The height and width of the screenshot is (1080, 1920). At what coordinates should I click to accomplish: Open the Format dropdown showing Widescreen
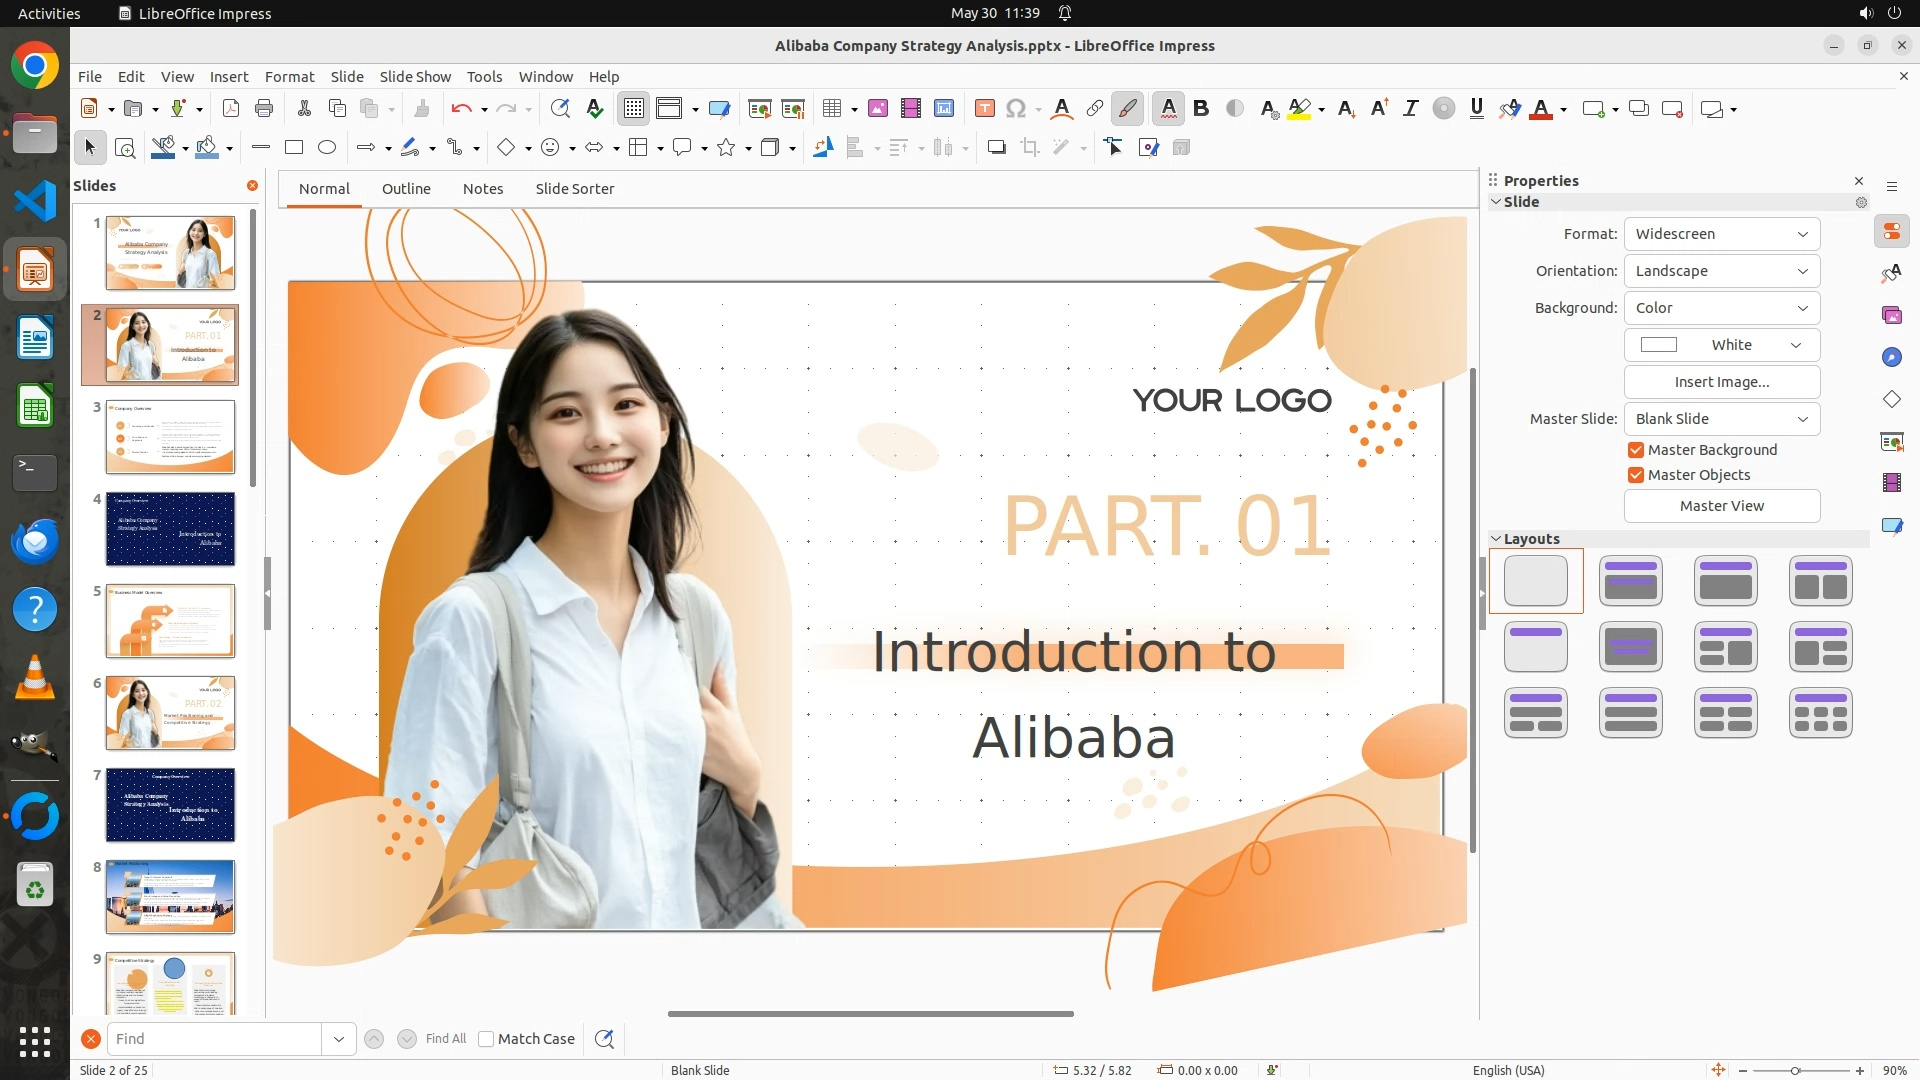pos(1721,234)
